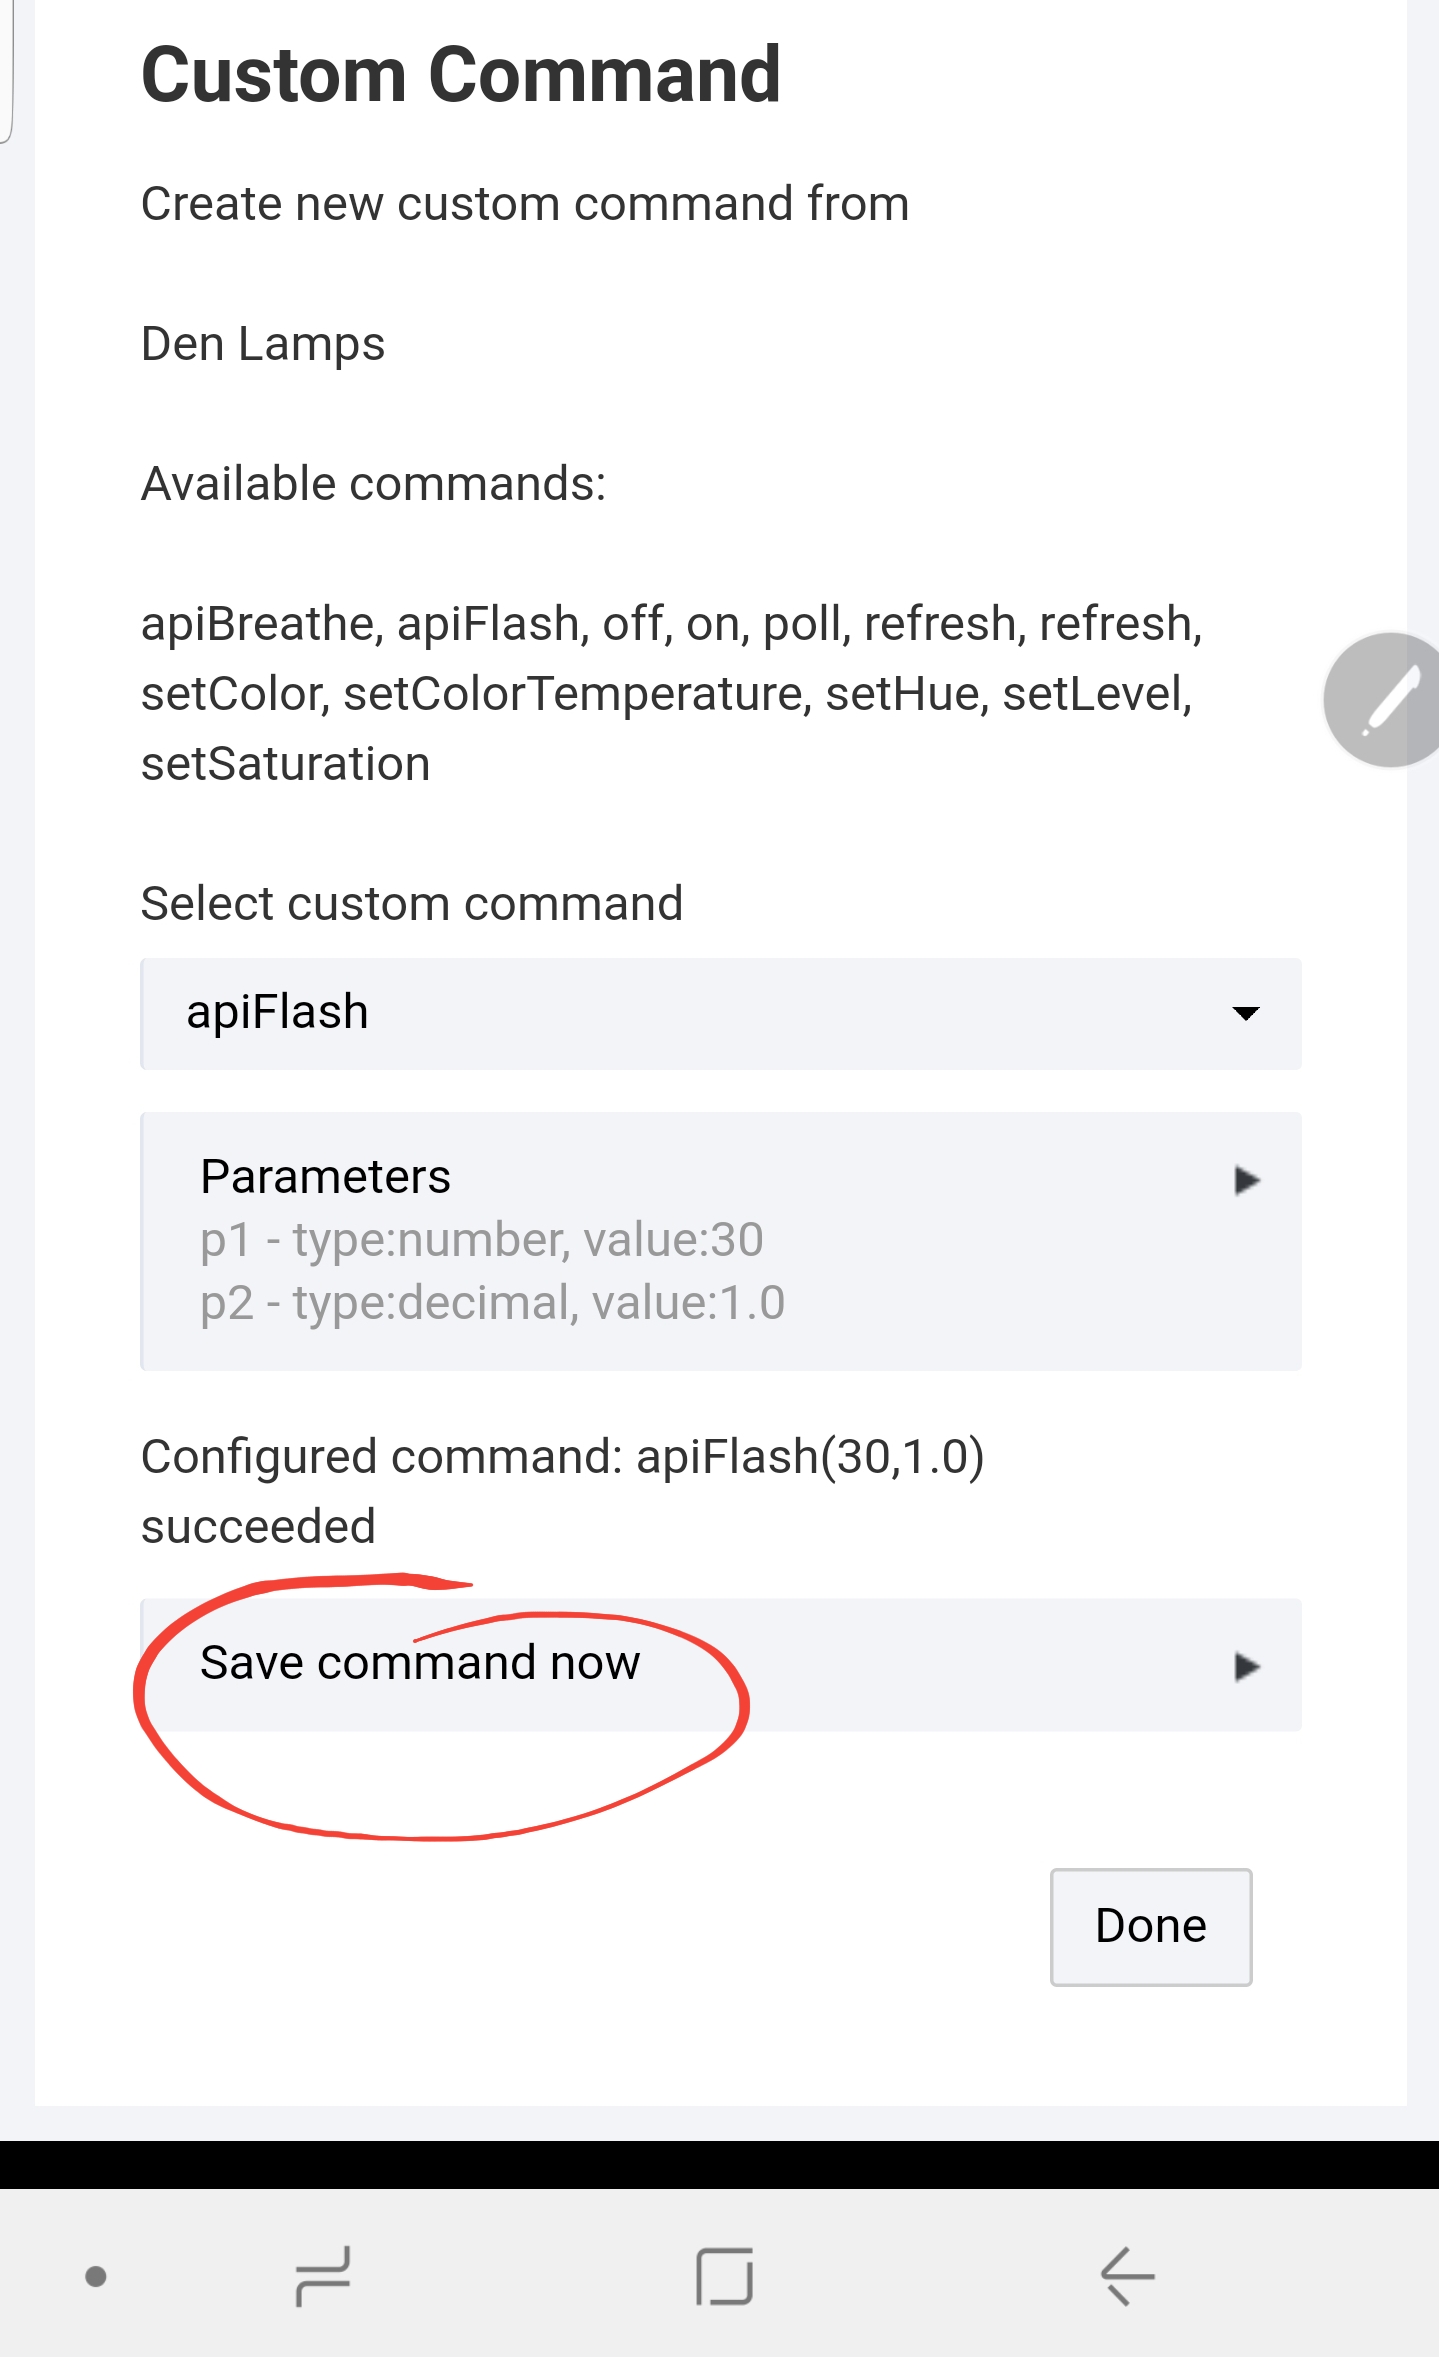
Task: Click the arrow beside Save command now
Action: [x=1246, y=1666]
